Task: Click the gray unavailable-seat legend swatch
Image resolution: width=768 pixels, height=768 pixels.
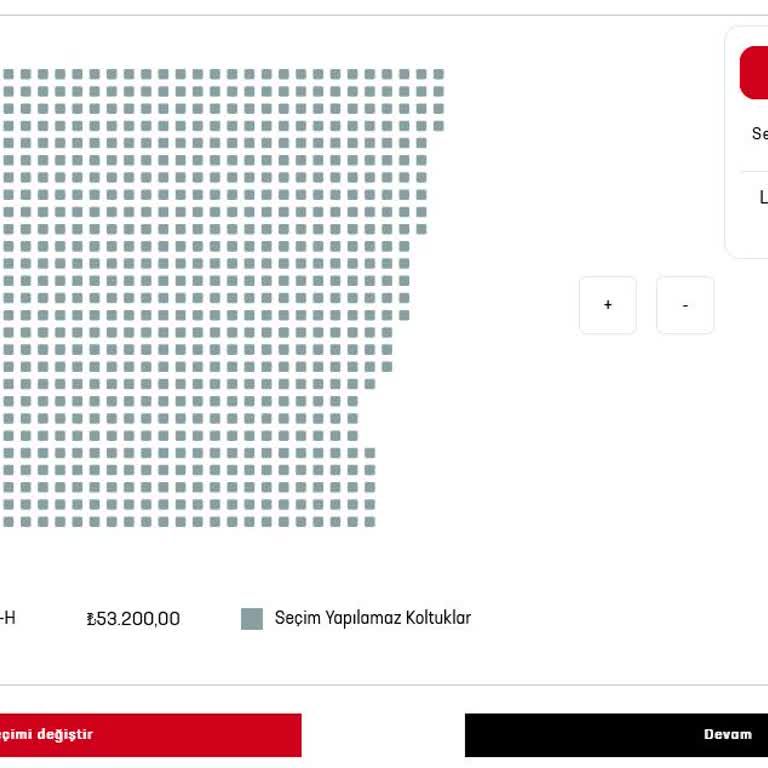Action: click(x=252, y=619)
